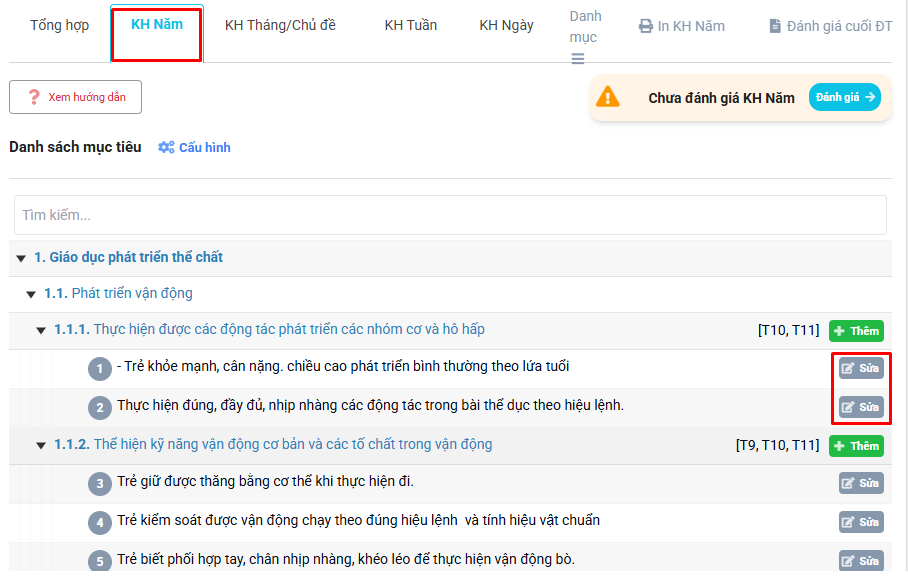Focus the Tìm kiếm search field
The width and height of the screenshot is (908, 576).
click(x=450, y=215)
